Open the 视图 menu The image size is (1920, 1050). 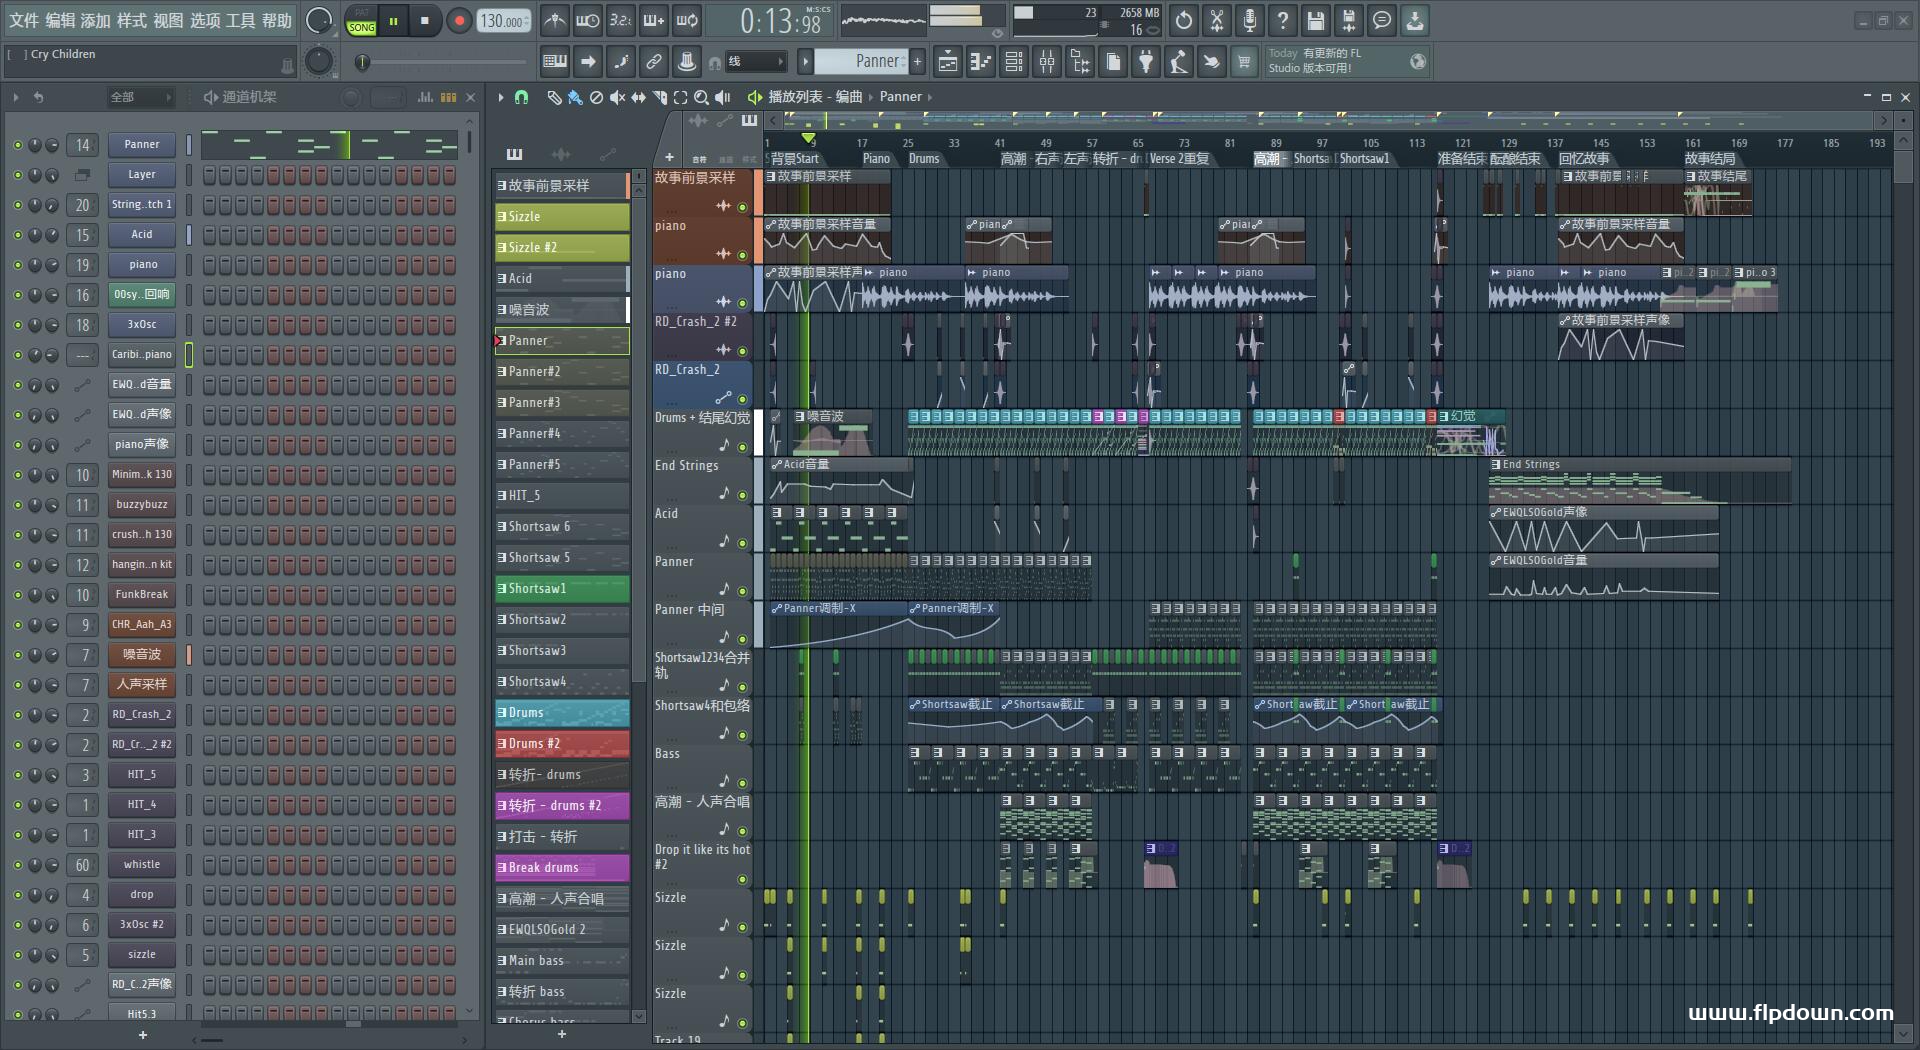coord(168,20)
